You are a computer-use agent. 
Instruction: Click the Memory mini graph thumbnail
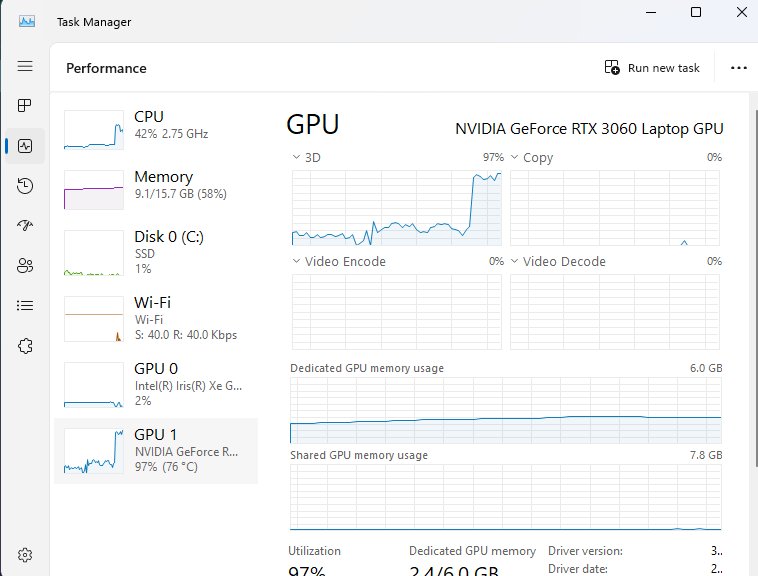(x=94, y=190)
